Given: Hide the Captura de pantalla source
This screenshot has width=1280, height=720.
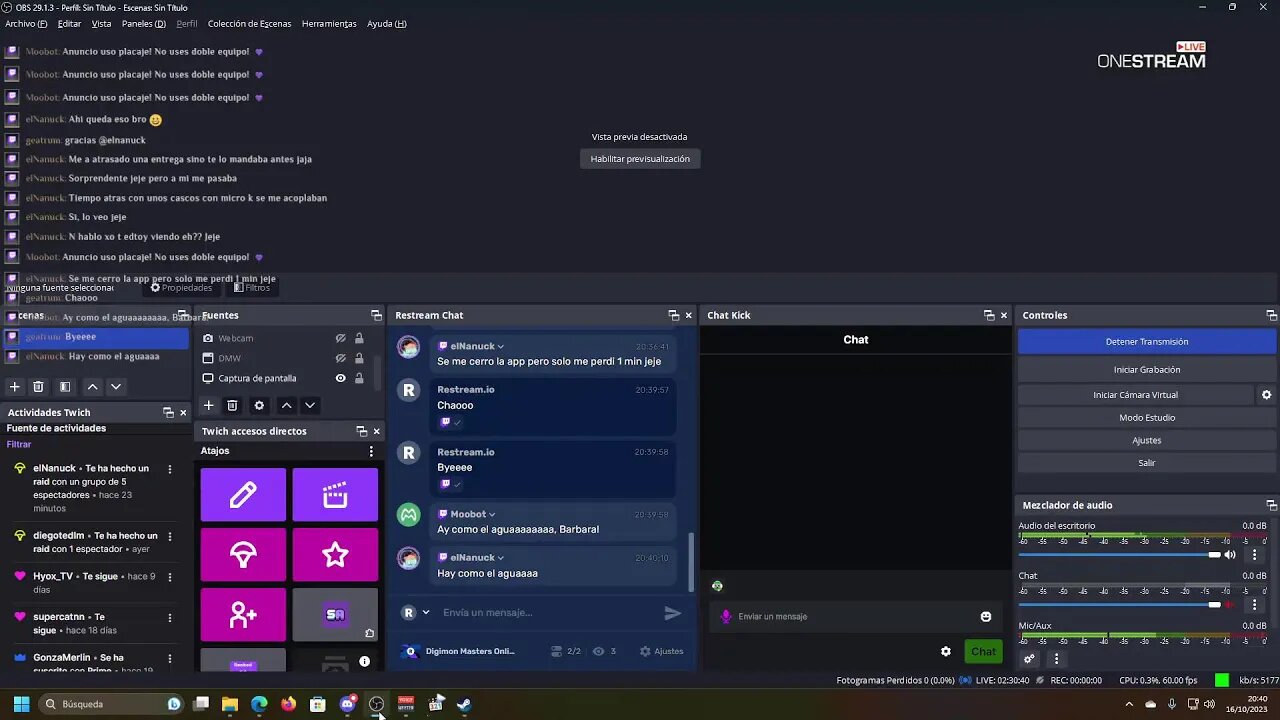Looking at the screenshot, I should [340, 378].
